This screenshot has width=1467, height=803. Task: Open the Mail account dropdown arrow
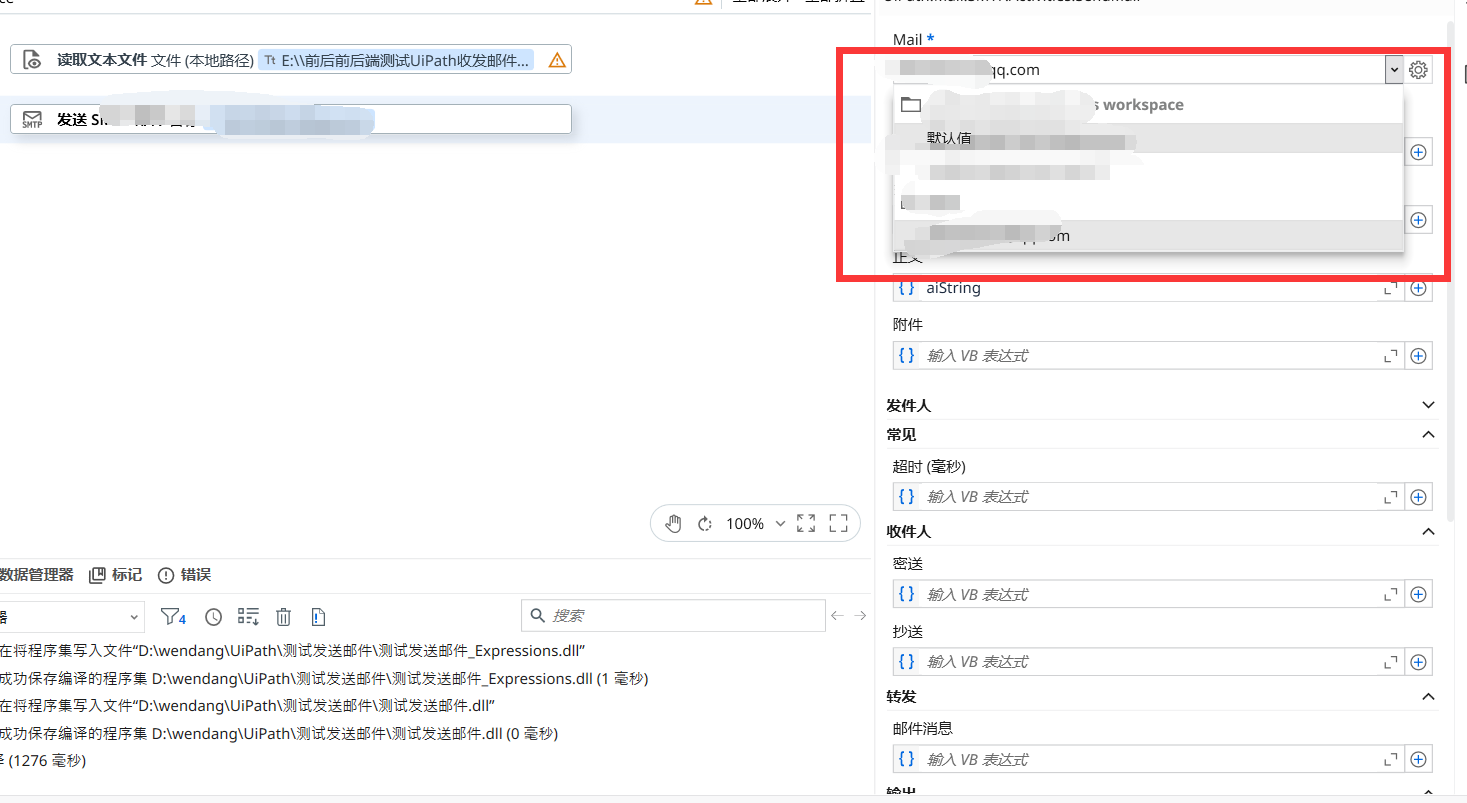click(x=1393, y=70)
